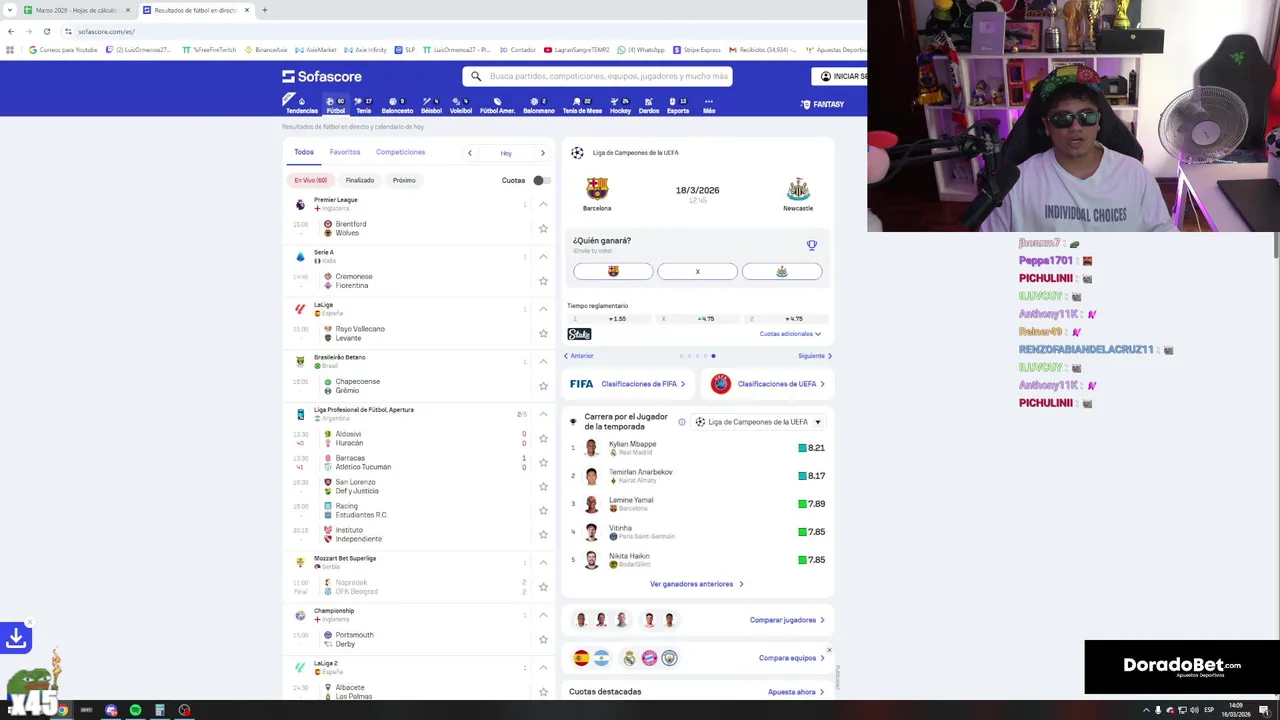The height and width of the screenshot is (720, 1280).
Task: Select the Fútbol sport icon
Action: (335, 105)
